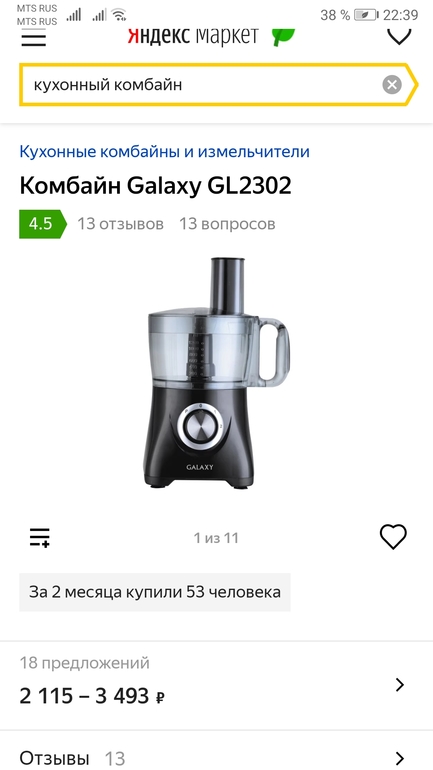Add Galaxy GL2302 to comparison list
This screenshot has height=770, width=433.
[40, 537]
